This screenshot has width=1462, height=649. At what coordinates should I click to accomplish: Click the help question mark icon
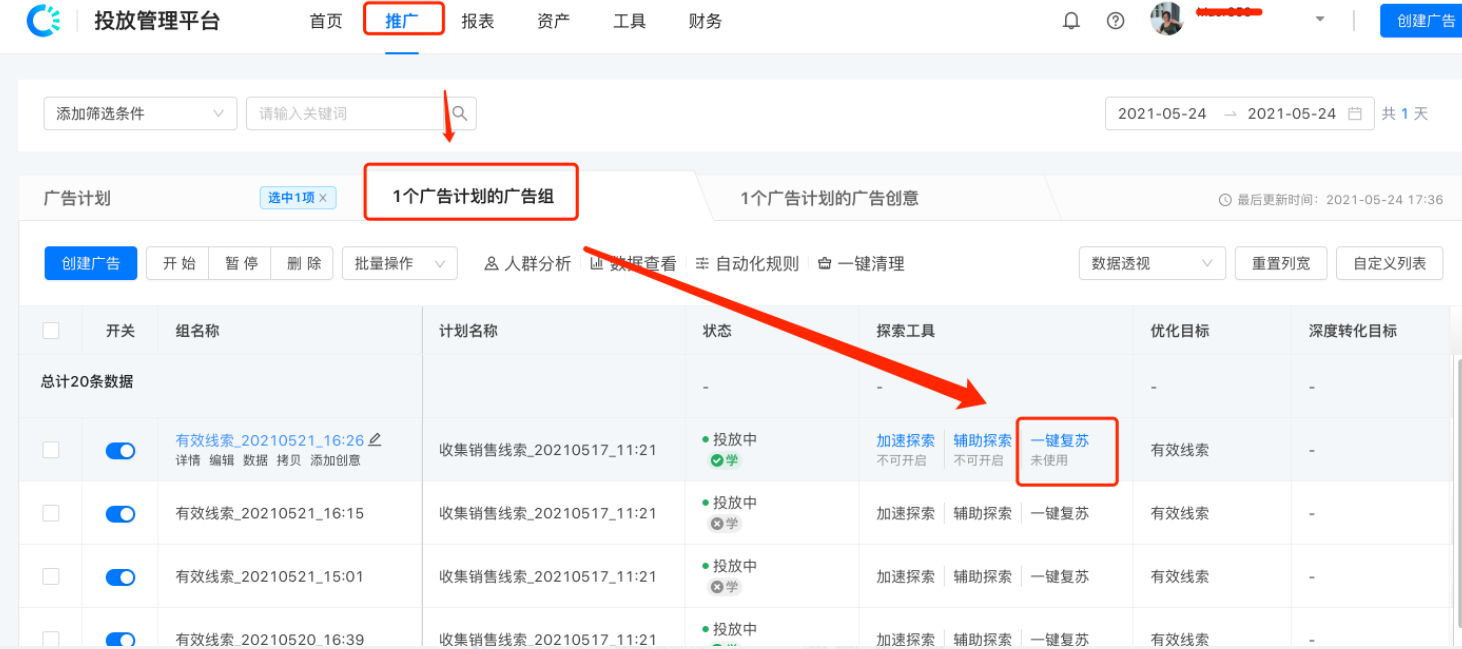1115,20
